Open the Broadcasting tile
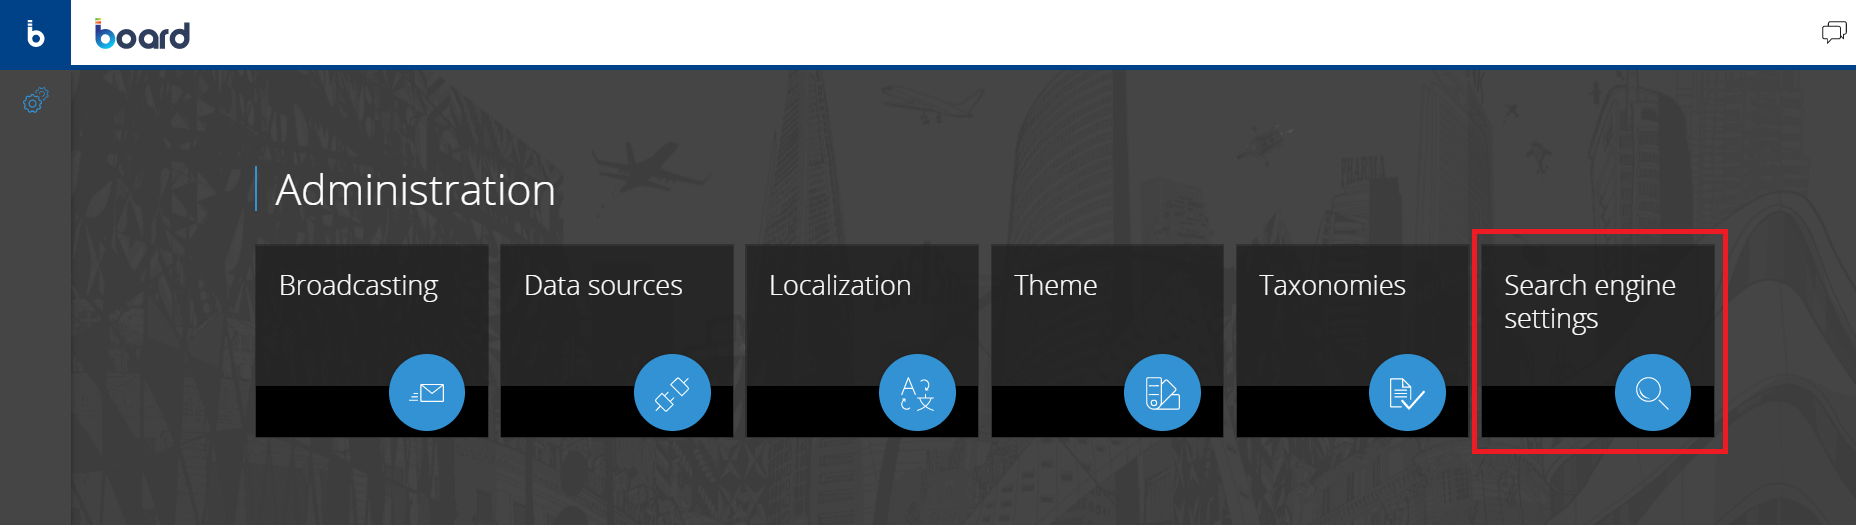Viewport: 1856px width, 525px height. [372, 341]
